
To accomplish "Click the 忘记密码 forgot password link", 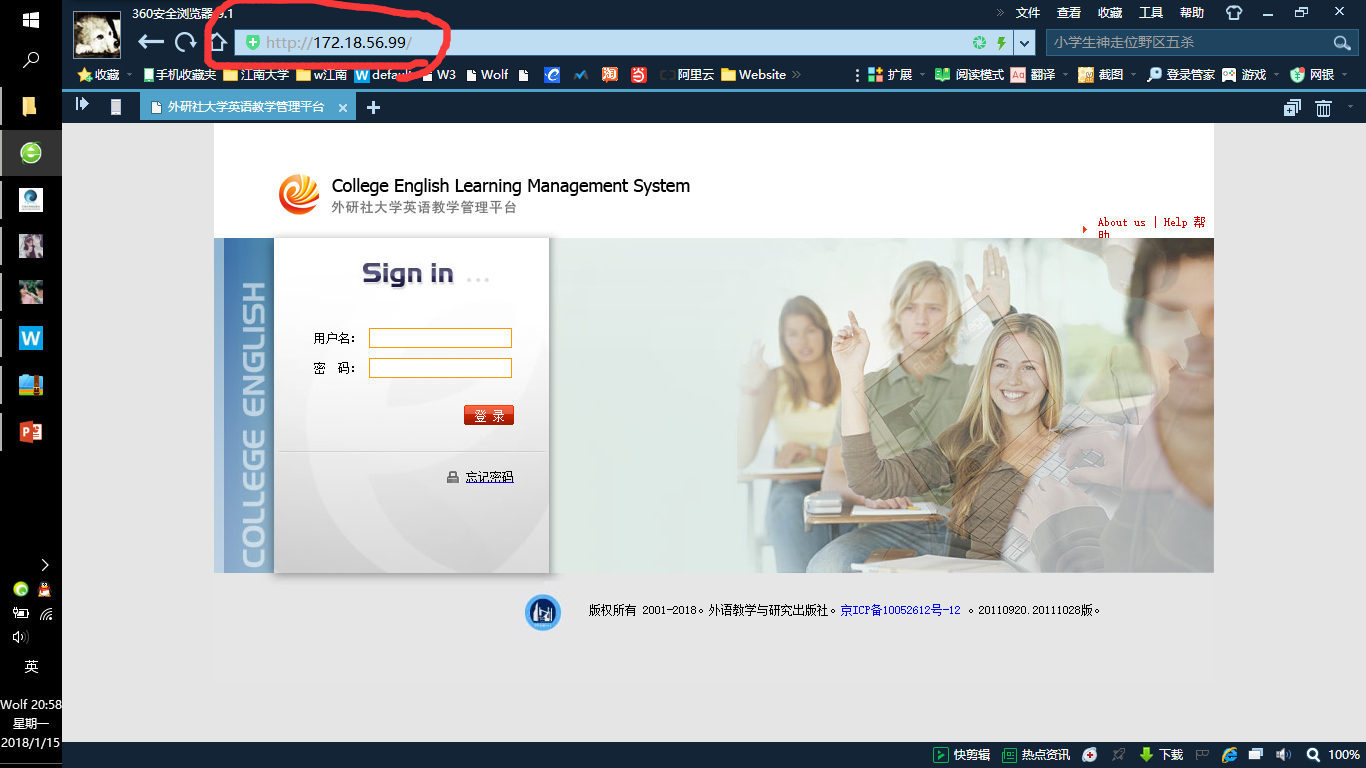I will 489,478.
